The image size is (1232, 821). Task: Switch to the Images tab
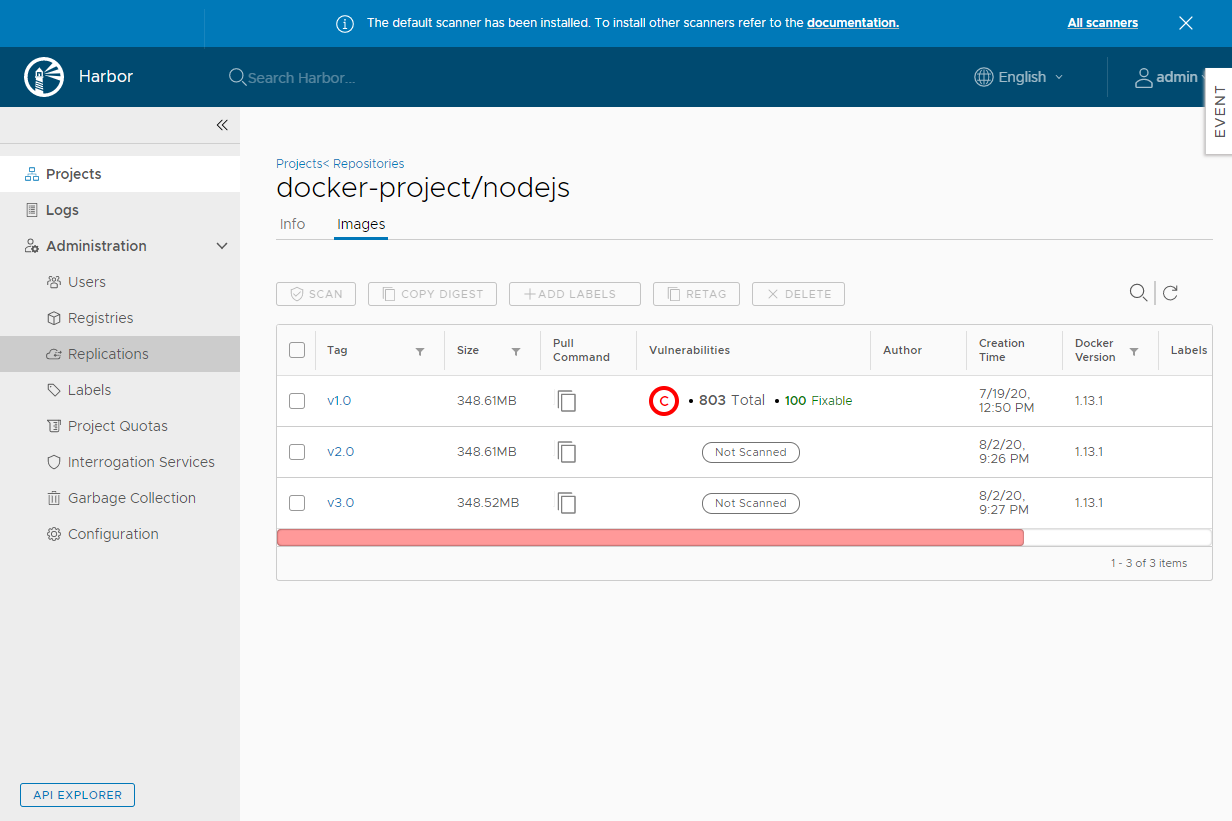pos(361,224)
